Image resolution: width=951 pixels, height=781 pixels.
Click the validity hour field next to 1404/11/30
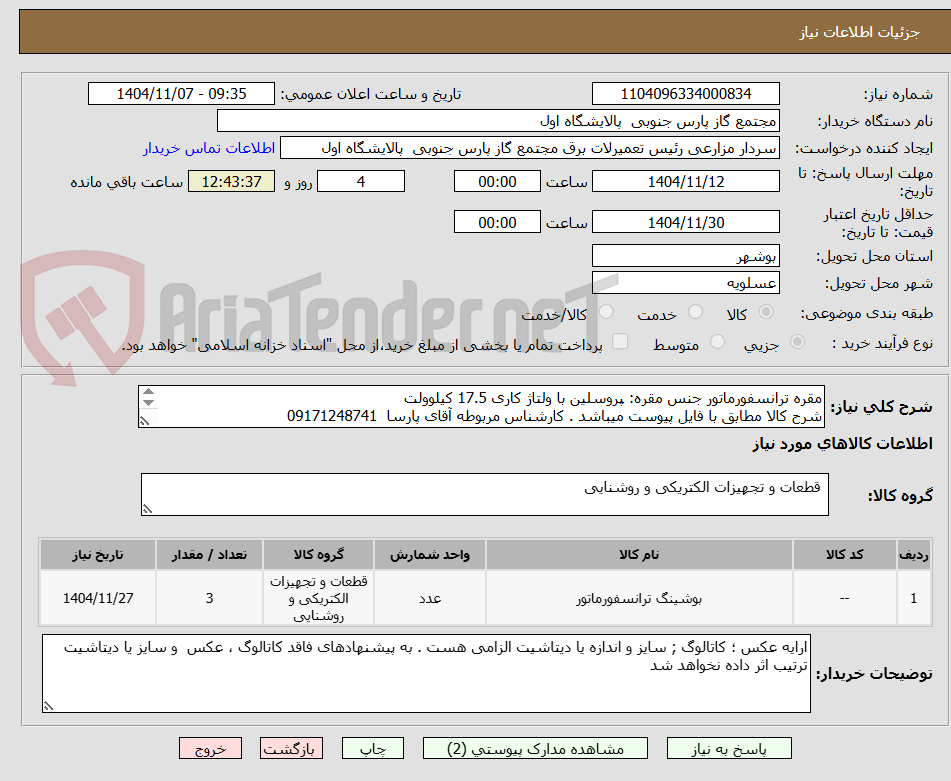[497, 222]
